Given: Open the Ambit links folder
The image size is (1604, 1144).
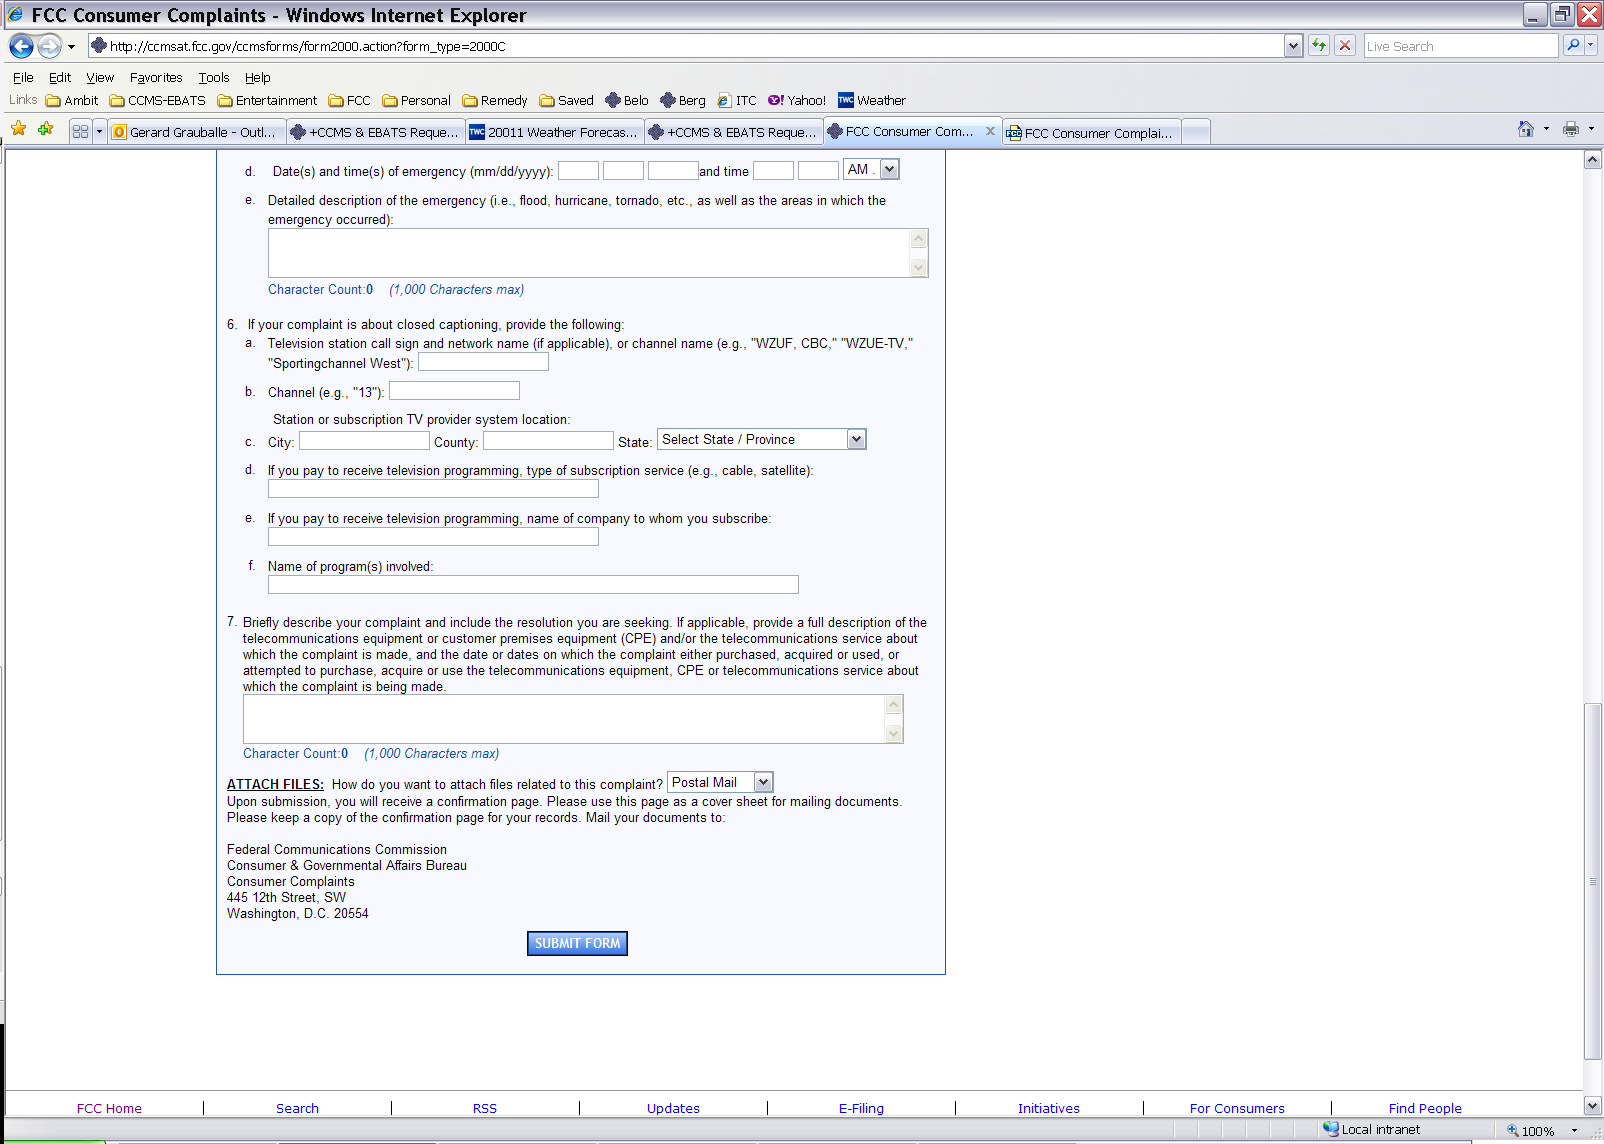Looking at the screenshot, I should pos(72,100).
